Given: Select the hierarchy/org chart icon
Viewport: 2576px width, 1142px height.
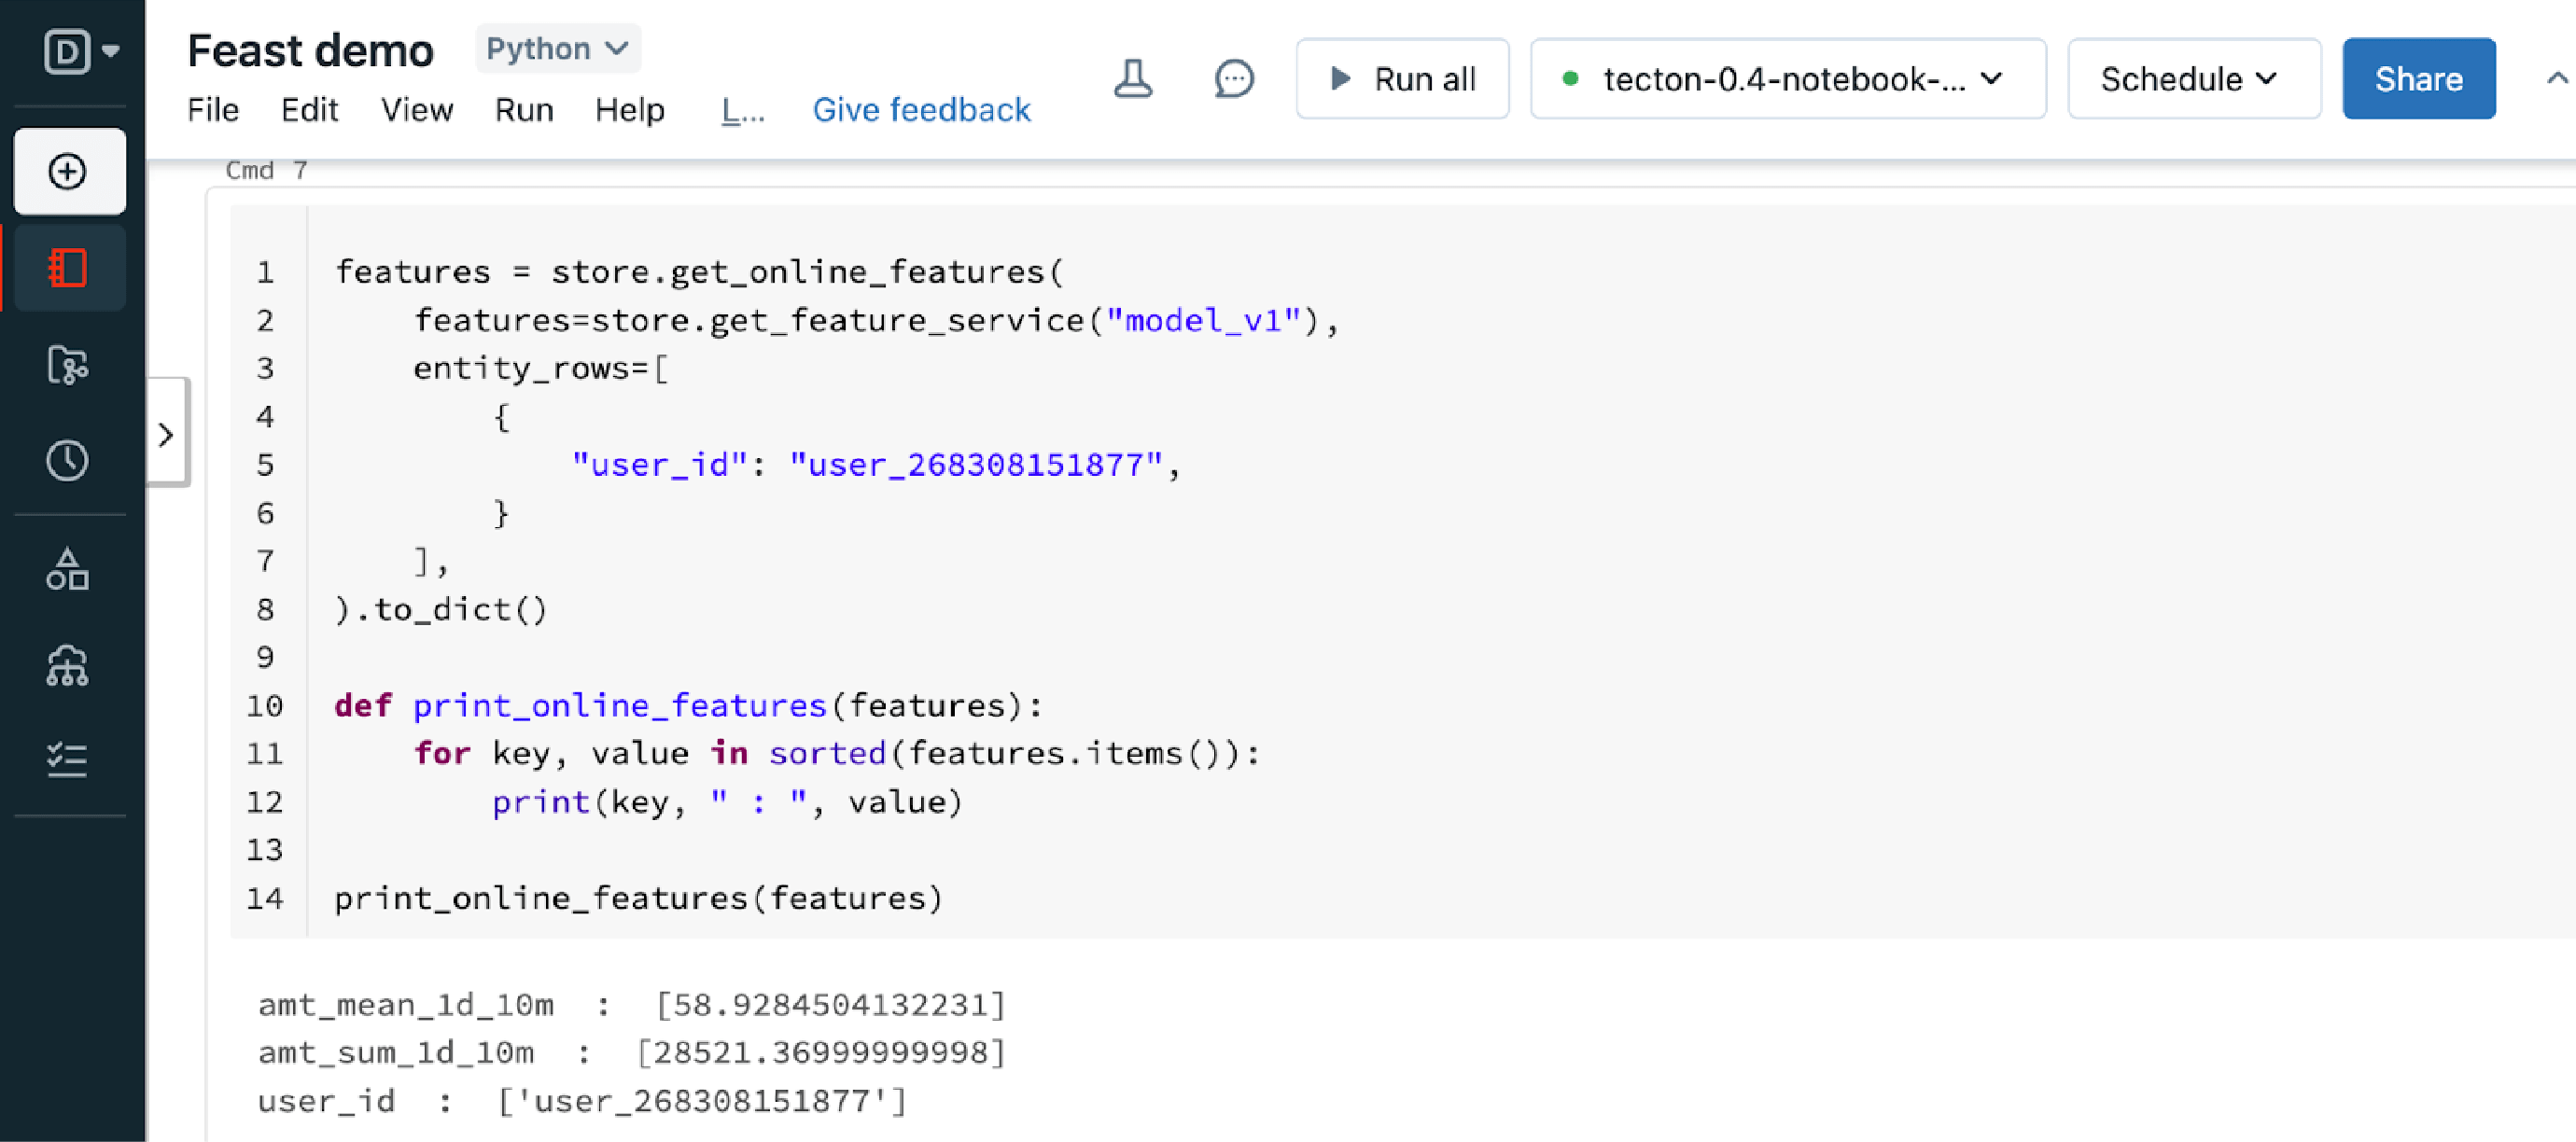Looking at the screenshot, I should pos(65,665).
